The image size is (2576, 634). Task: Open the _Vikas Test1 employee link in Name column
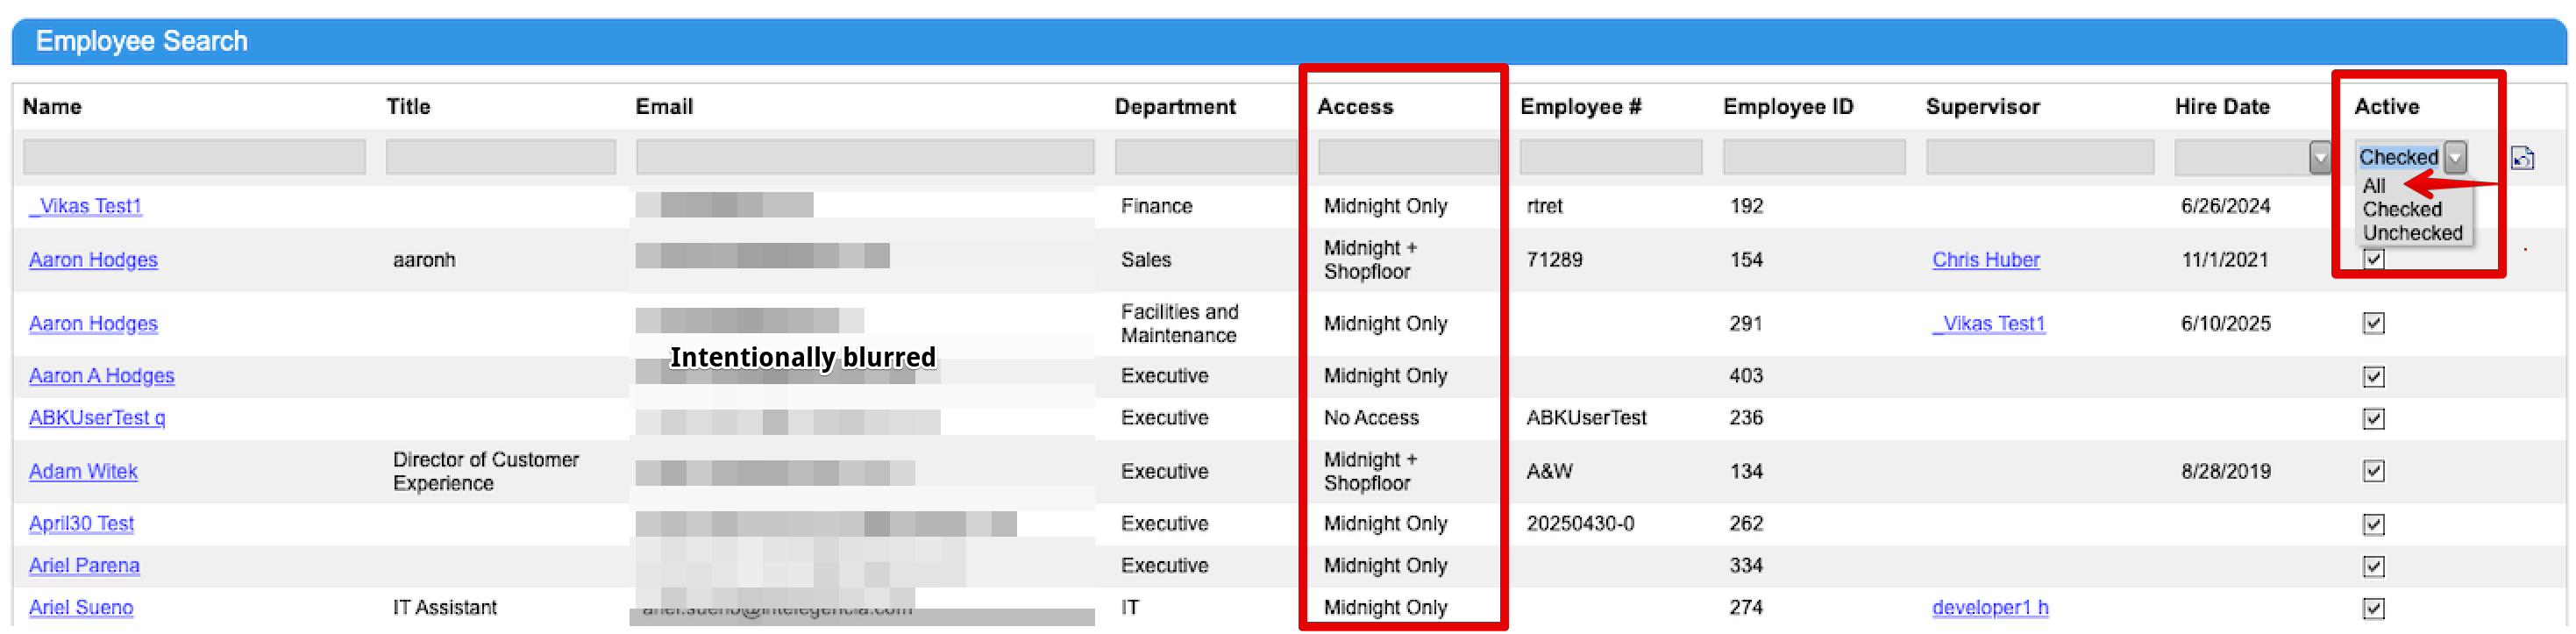(85, 206)
